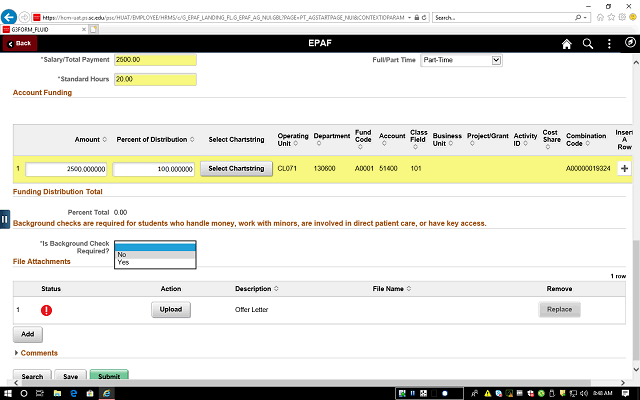Click the Offer Letter description text
The width and height of the screenshot is (640, 400).
pyautogui.click(x=251, y=310)
